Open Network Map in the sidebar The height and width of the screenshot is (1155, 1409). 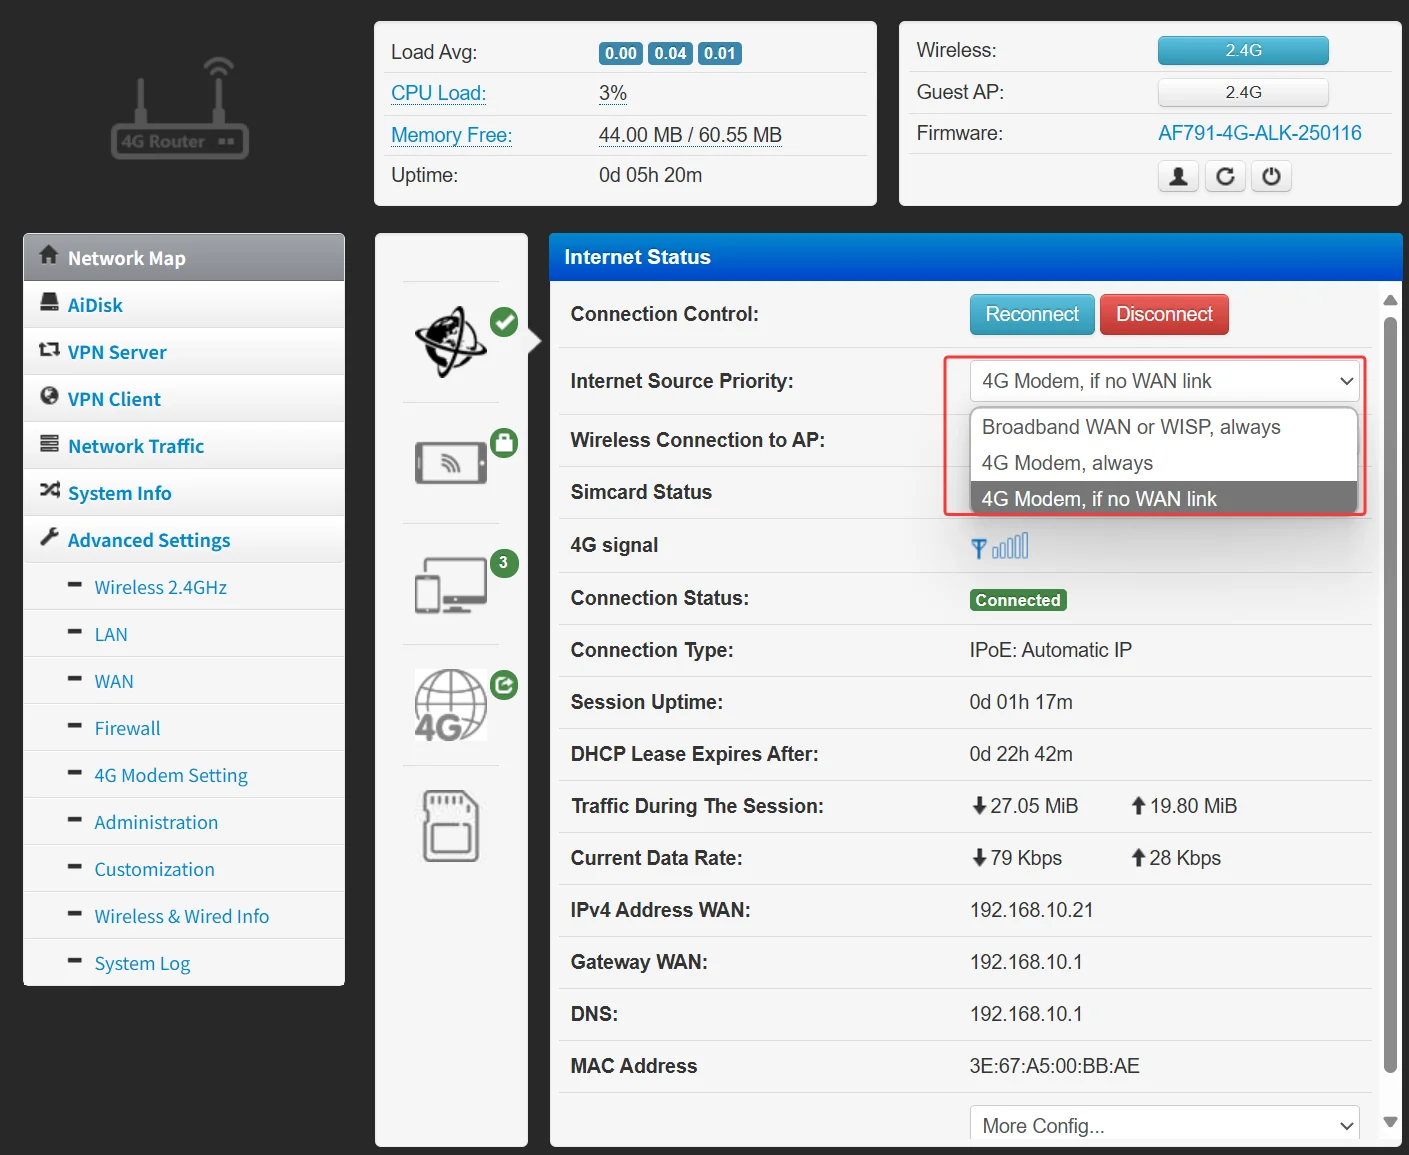(184, 258)
